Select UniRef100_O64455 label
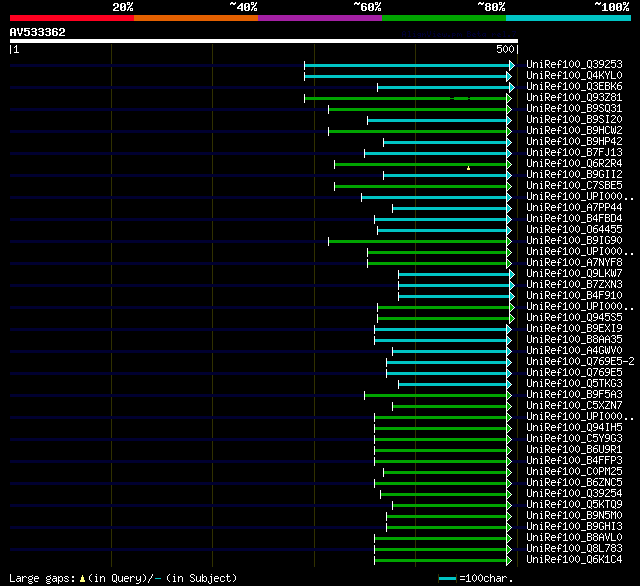This screenshot has height=586, width=640. [x=574, y=230]
